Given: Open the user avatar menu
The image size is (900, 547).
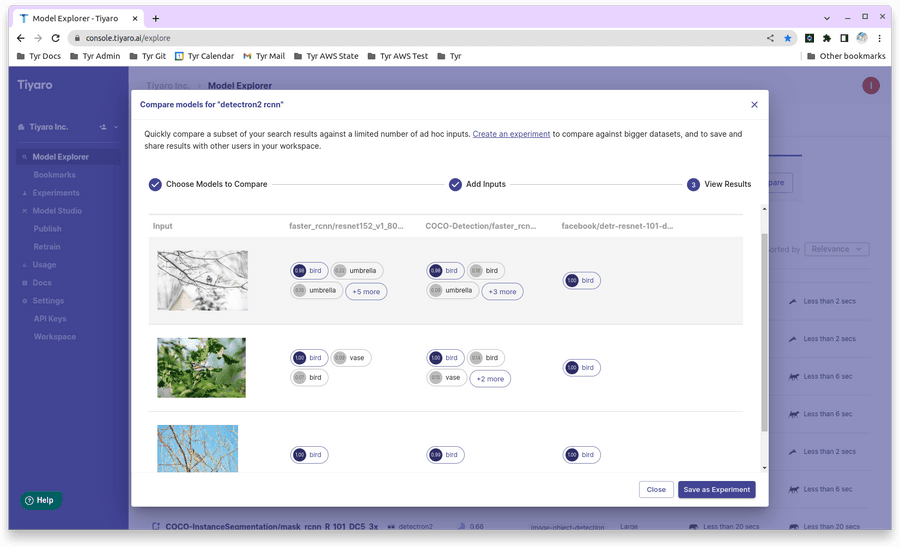Looking at the screenshot, I should point(871,86).
